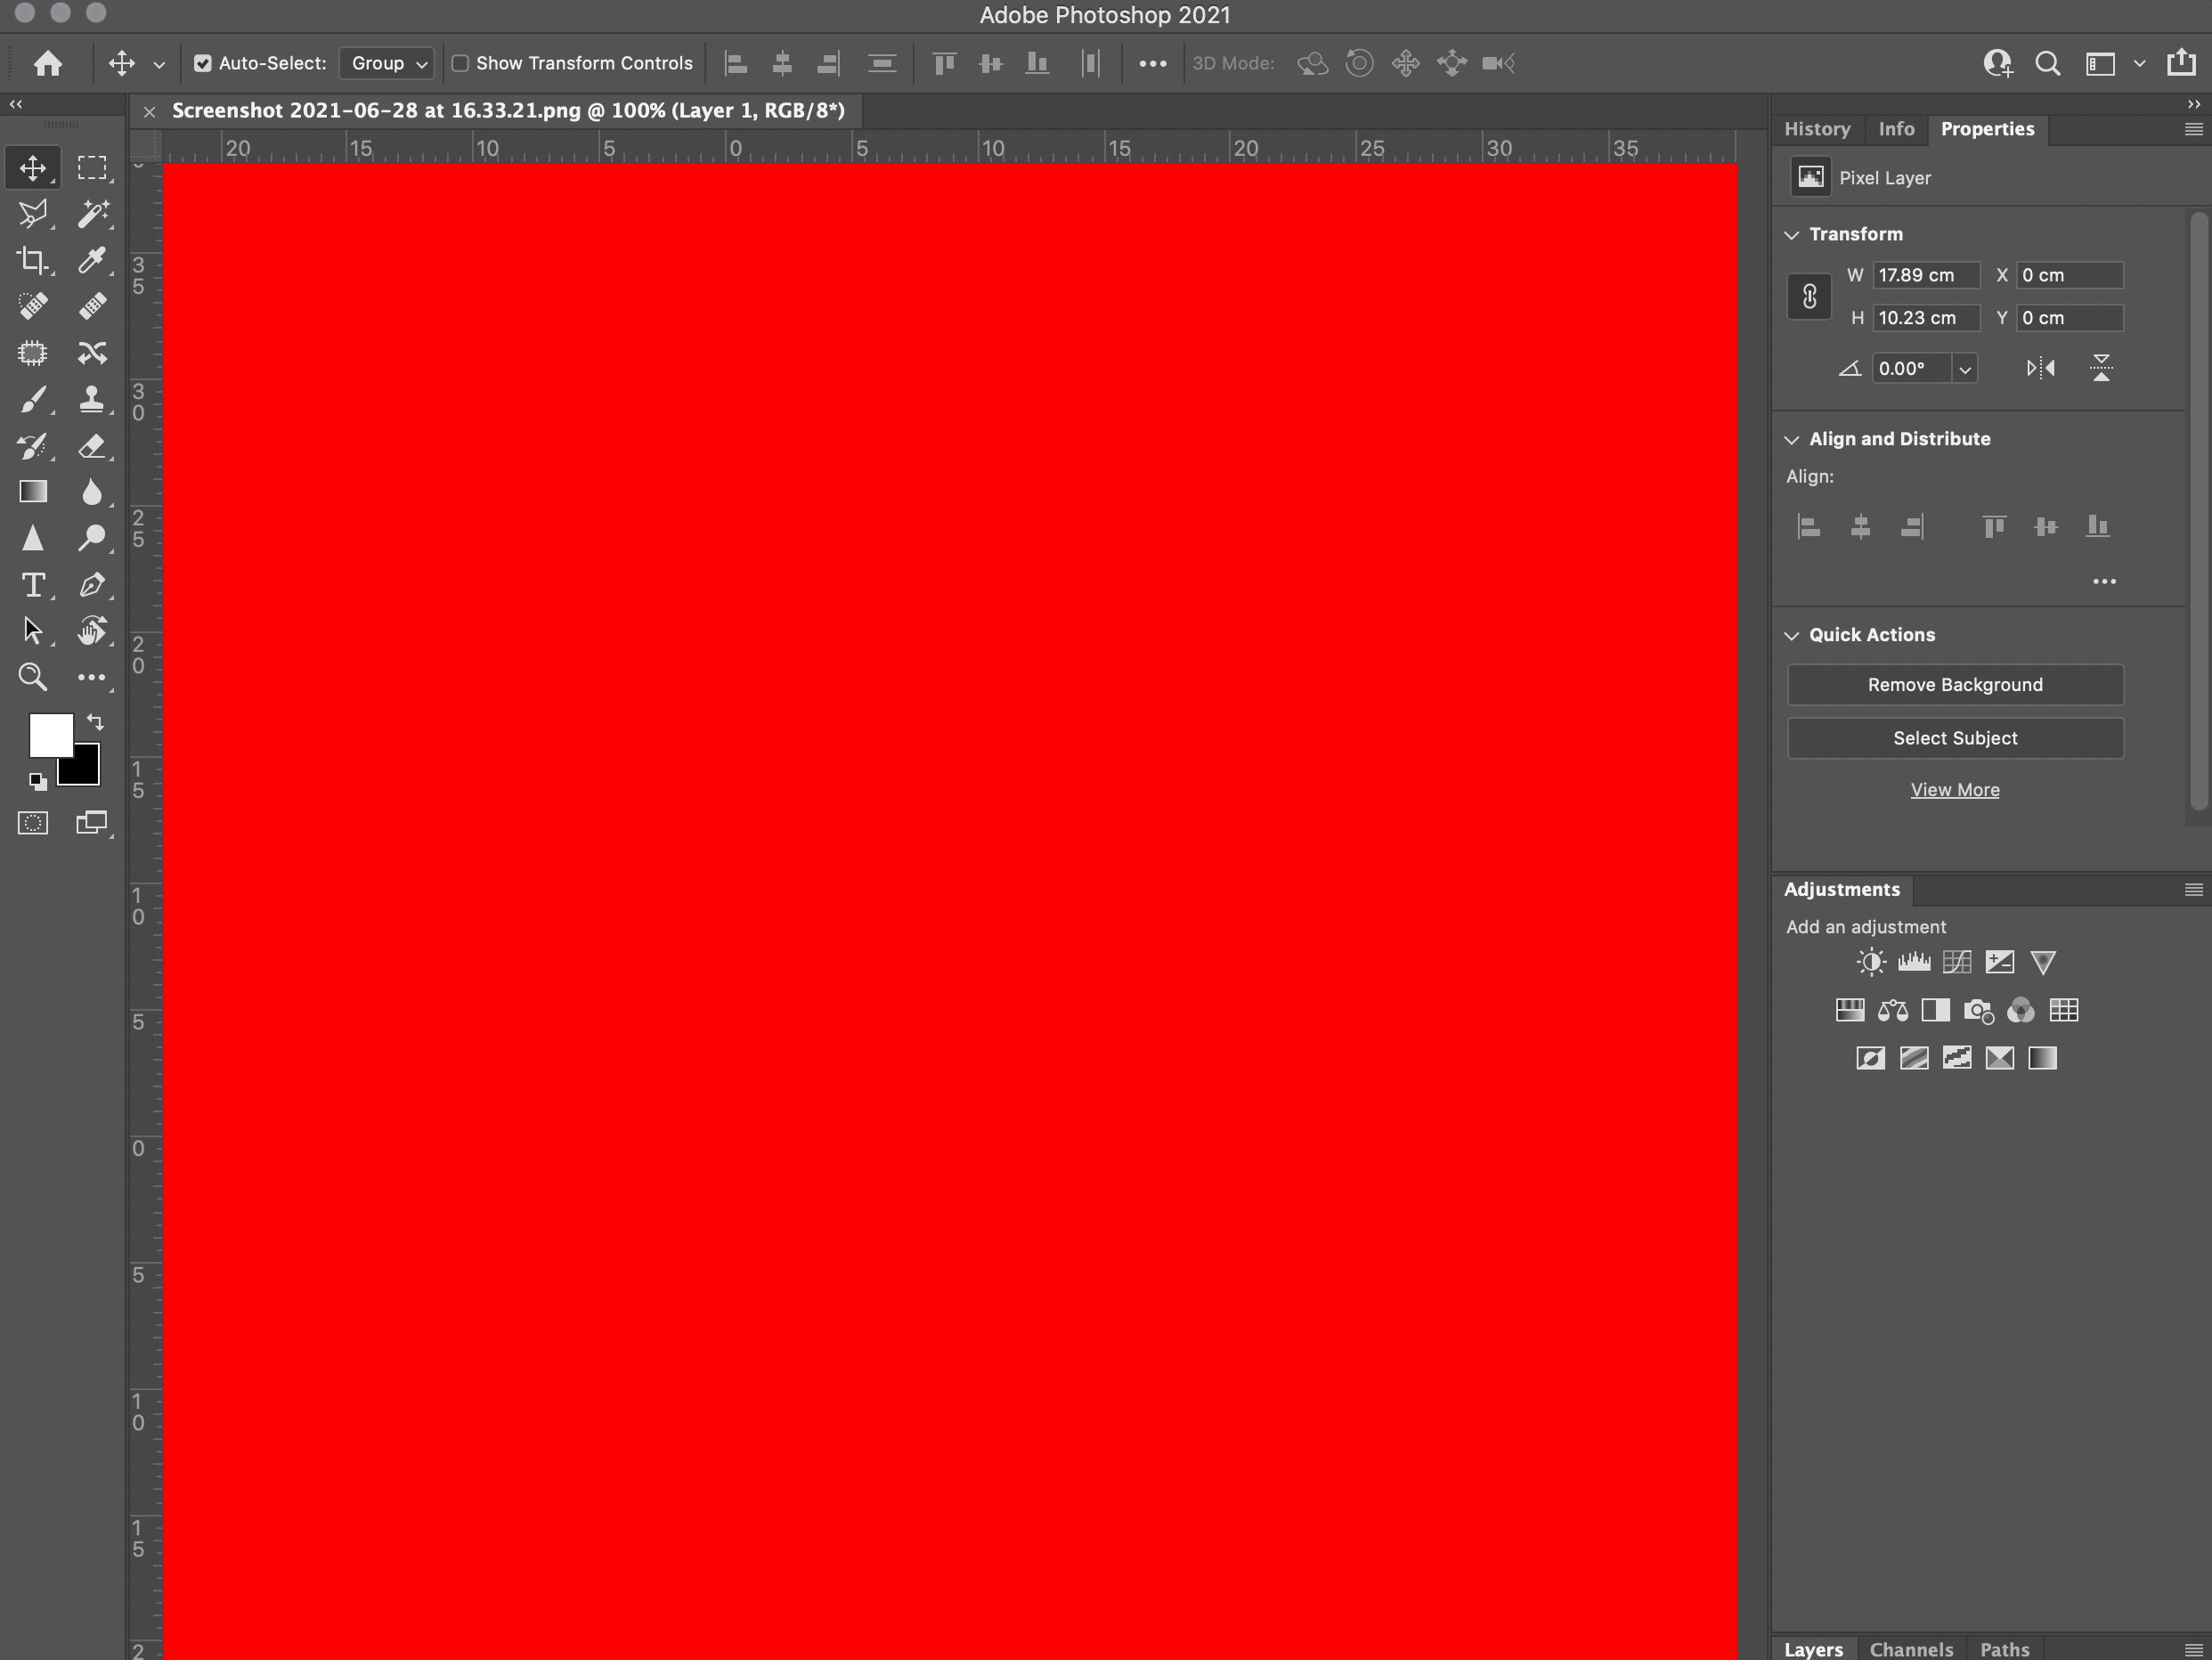The height and width of the screenshot is (1660, 2212).
Task: Edit the W transform value field
Action: [1925, 274]
